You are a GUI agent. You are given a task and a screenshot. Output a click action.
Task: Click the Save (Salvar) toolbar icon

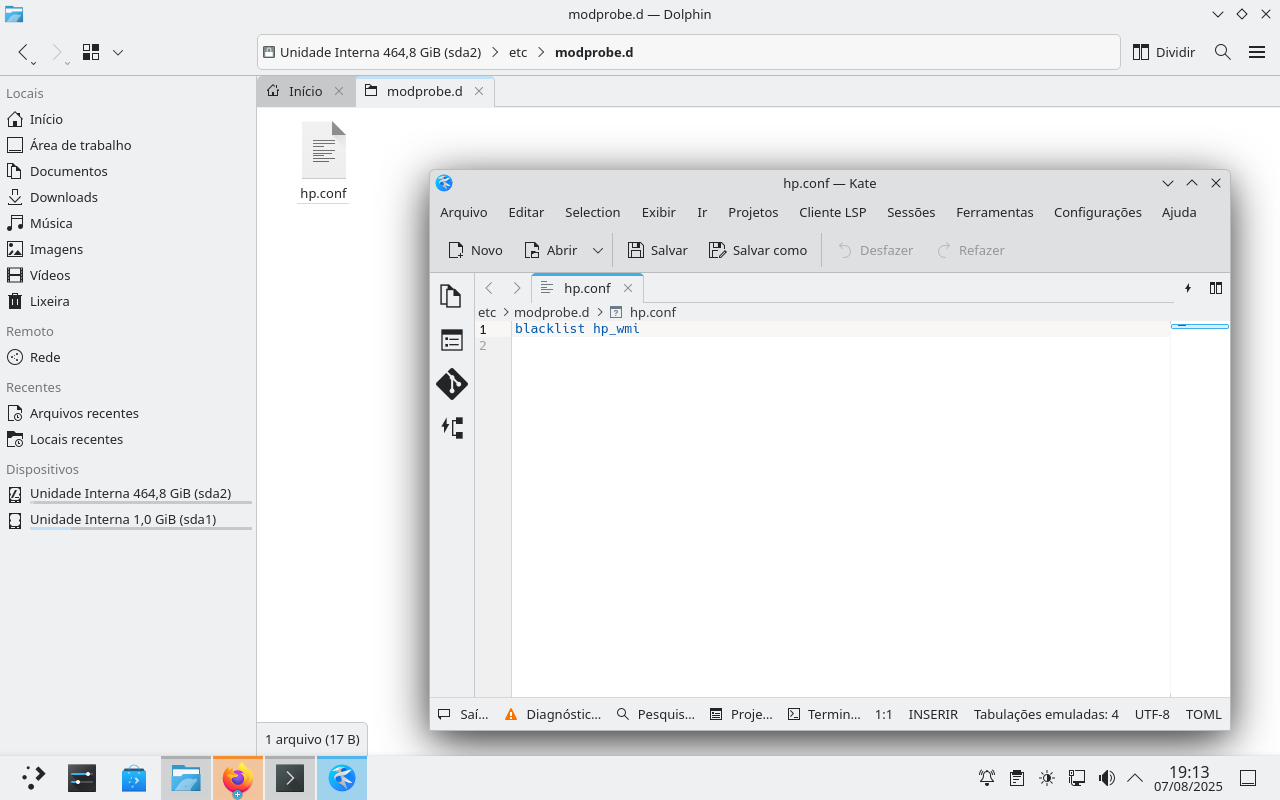[x=657, y=250]
